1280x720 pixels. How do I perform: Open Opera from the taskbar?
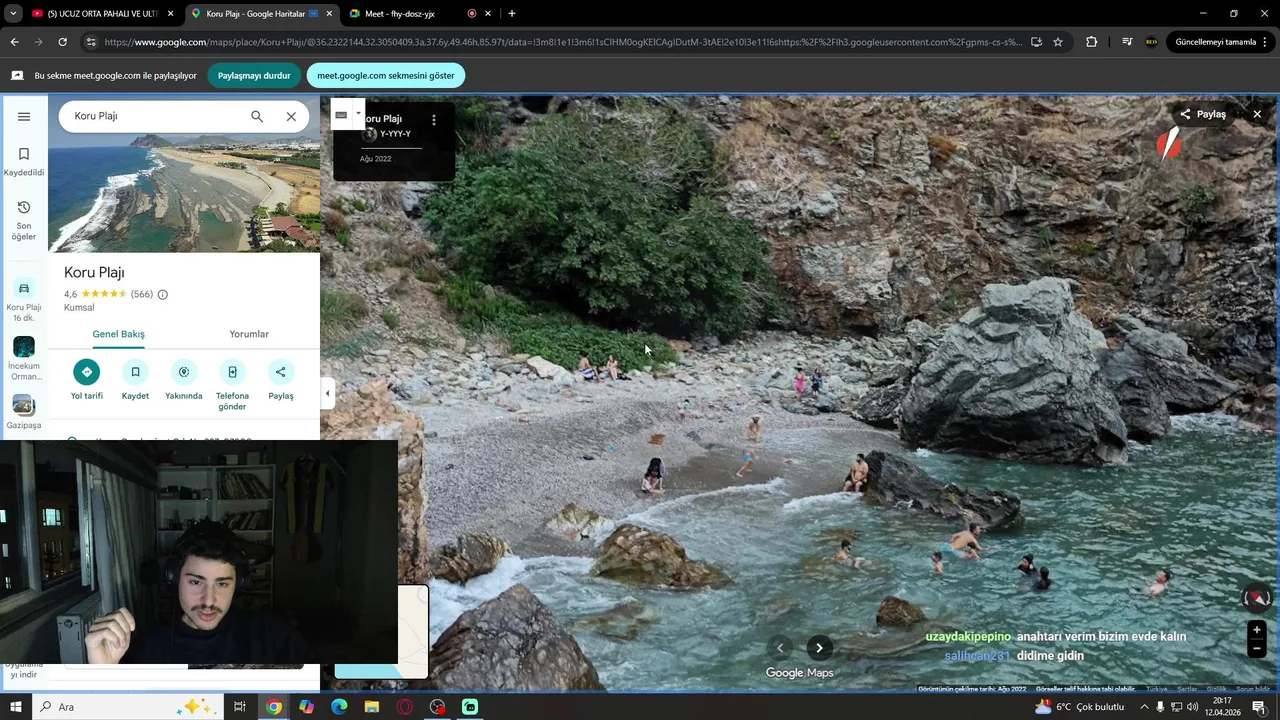click(405, 707)
